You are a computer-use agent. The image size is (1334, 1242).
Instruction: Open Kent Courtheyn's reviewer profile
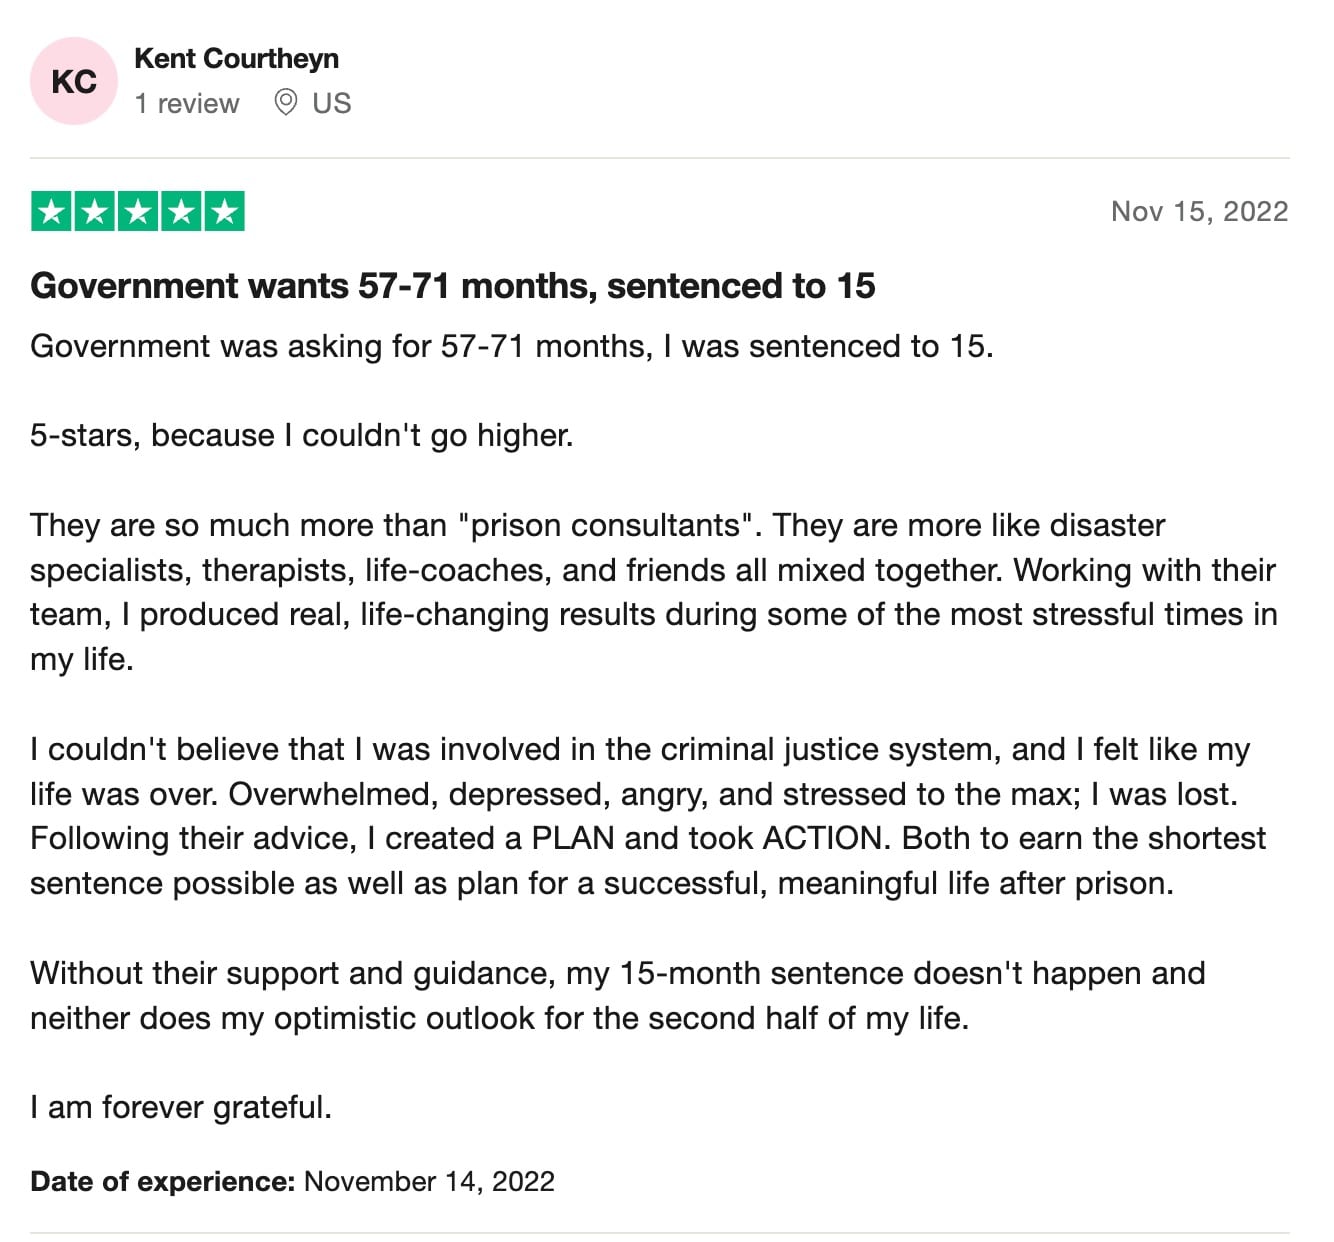click(x=237, y=59)
